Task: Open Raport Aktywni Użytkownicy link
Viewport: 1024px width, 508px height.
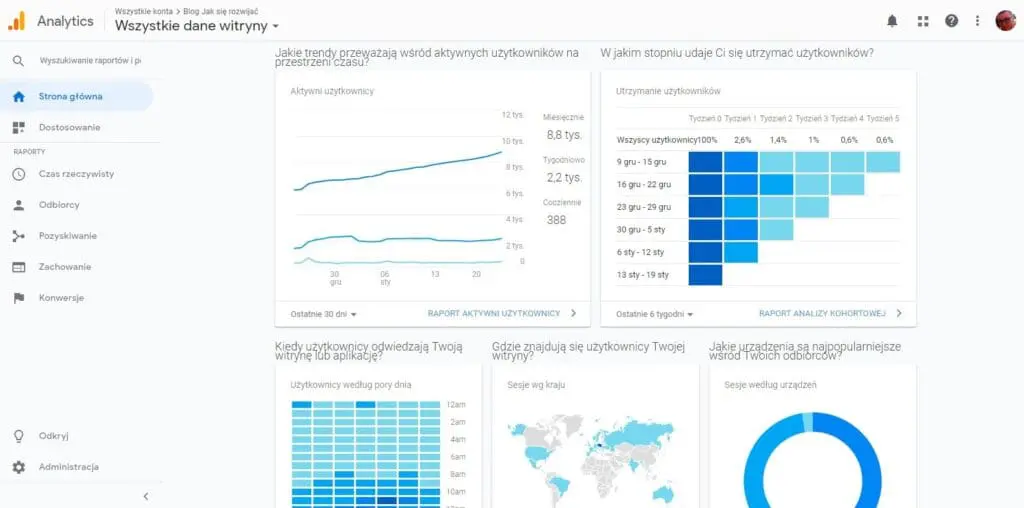Action: 494,313
